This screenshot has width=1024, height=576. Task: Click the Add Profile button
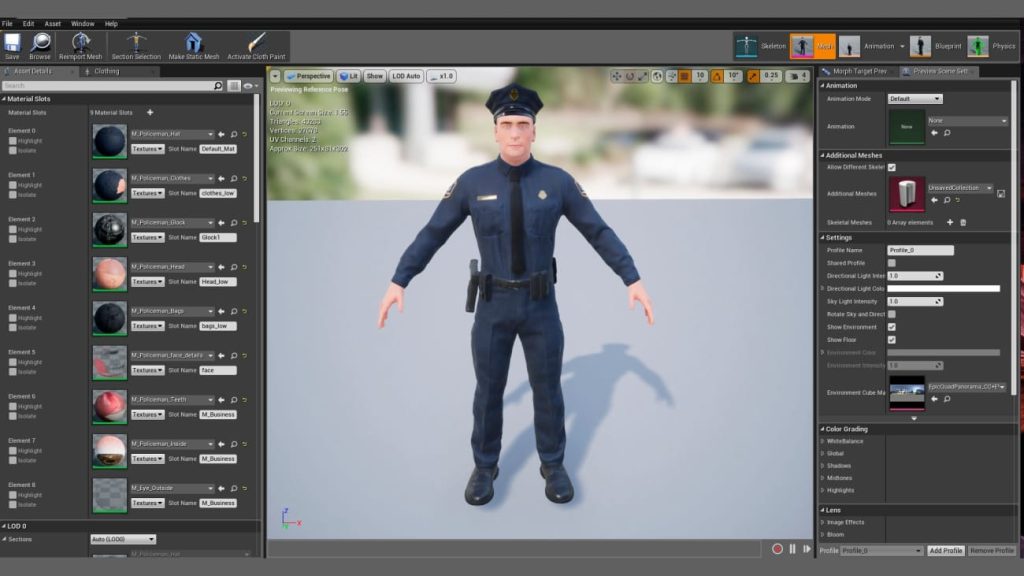(945, 549)
